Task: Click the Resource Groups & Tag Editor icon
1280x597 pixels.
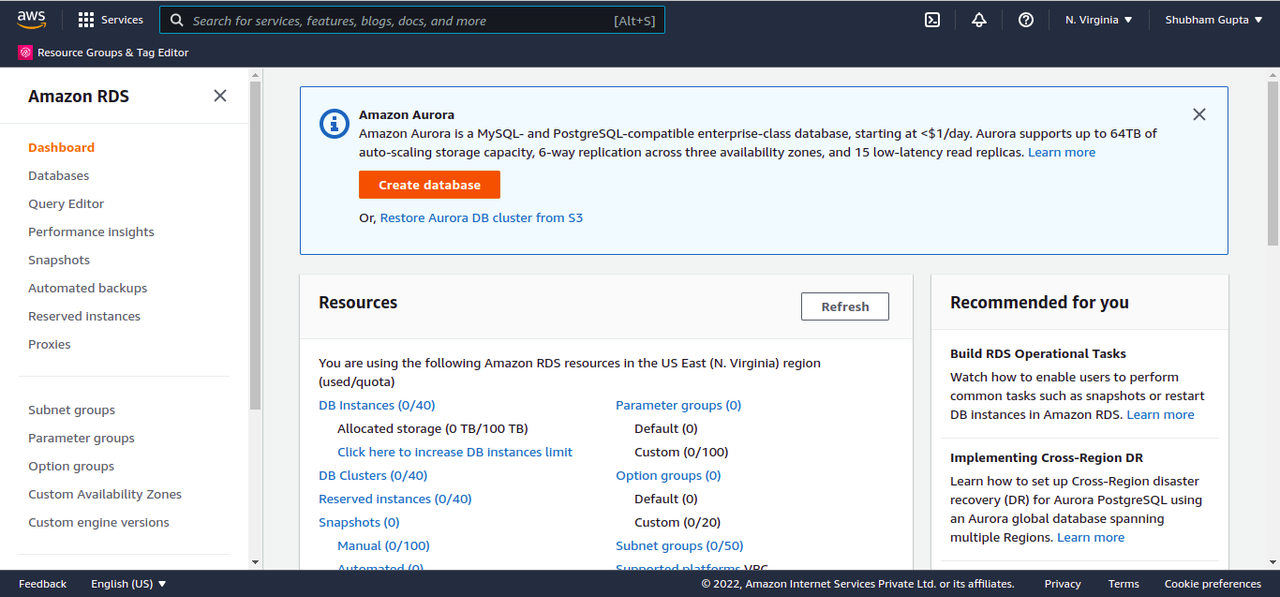Action: tap(25, 52)
